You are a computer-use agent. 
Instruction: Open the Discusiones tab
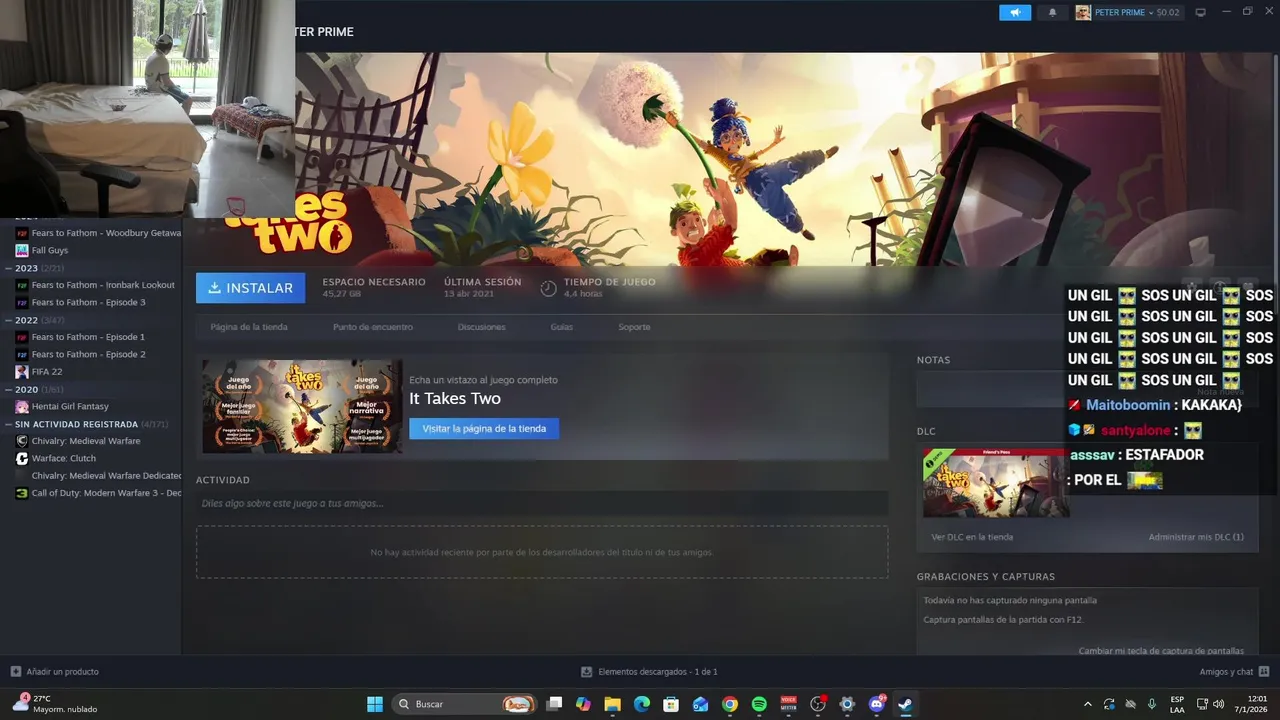tap(482, 327)
